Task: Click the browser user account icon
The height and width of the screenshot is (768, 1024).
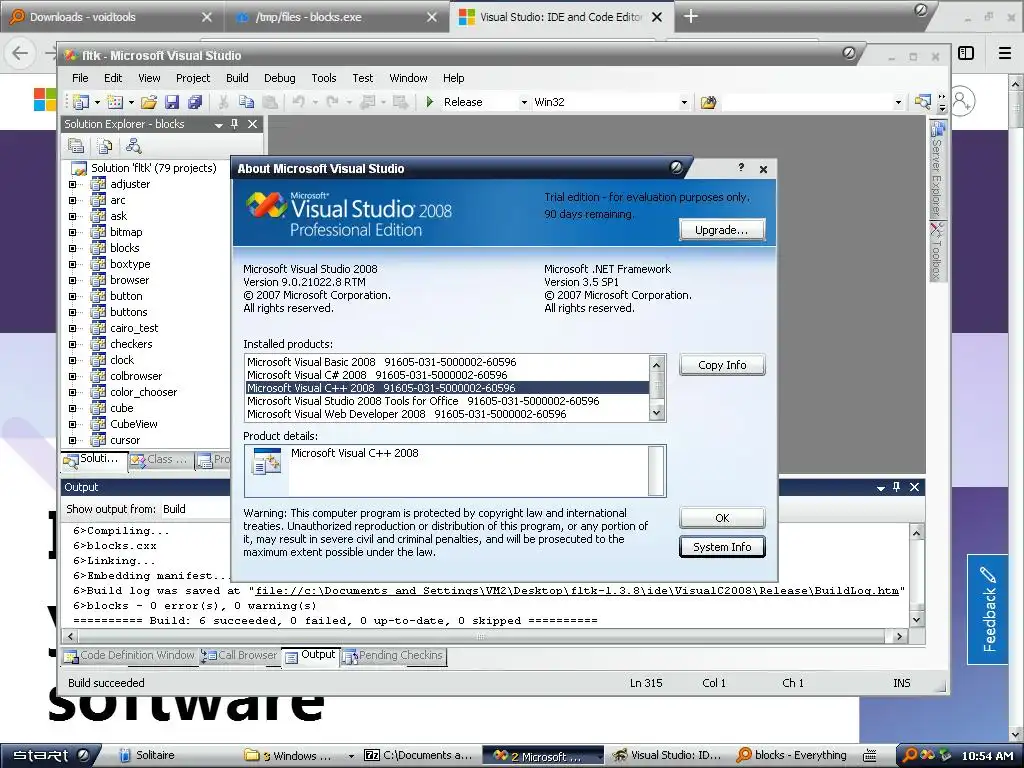Action: [962, 101]
